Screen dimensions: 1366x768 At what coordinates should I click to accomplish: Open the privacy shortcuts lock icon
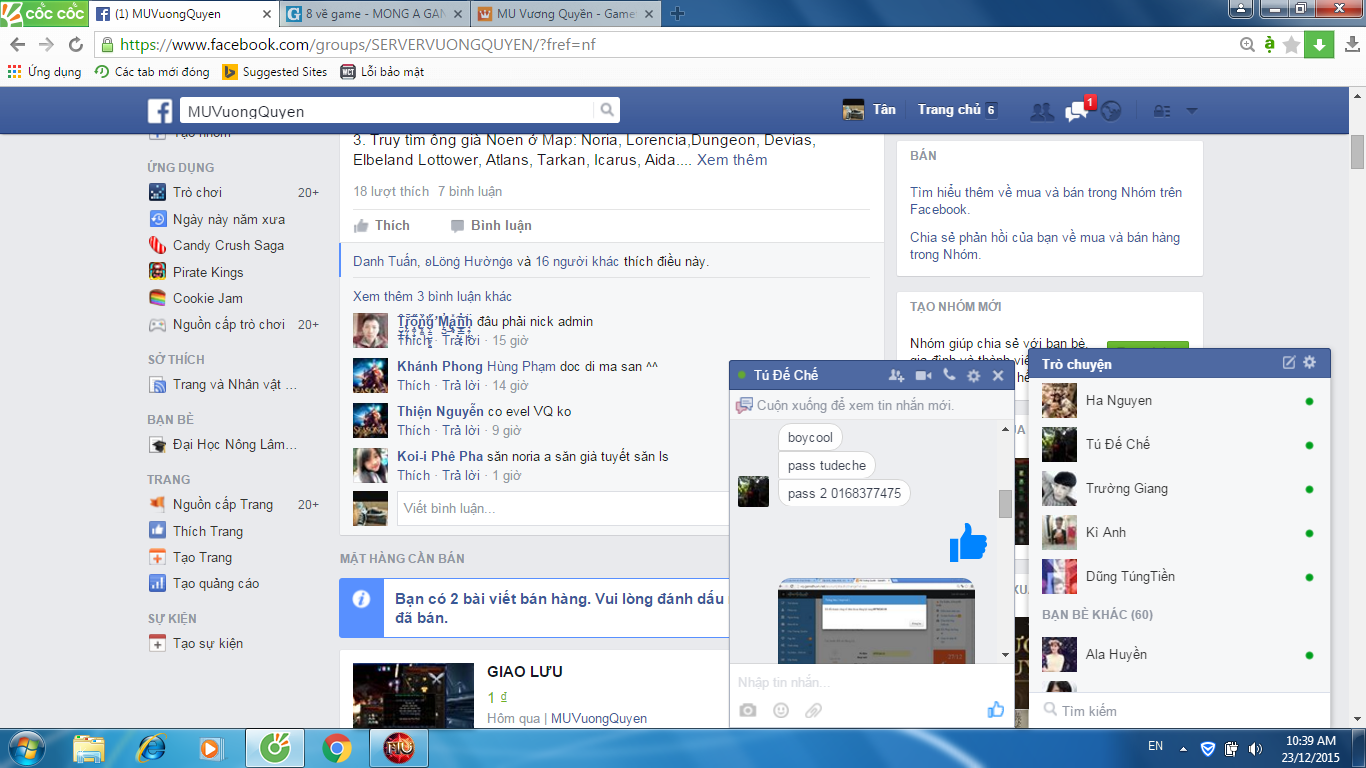click(x=1161, y=111)
